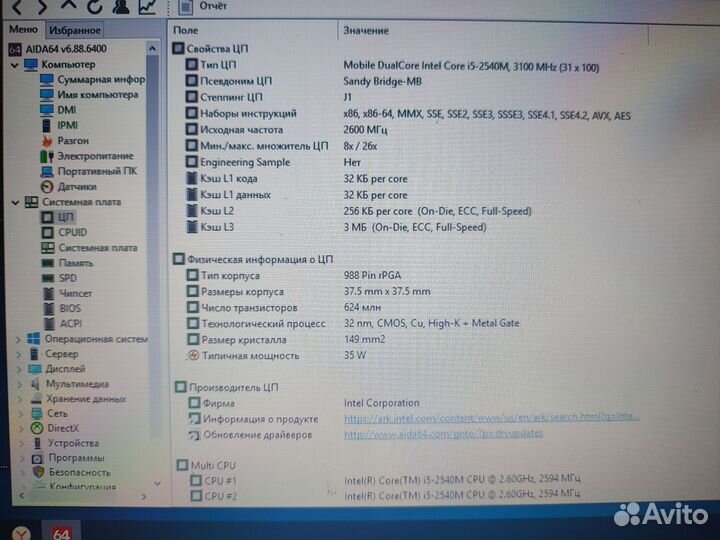Click the tree panel scroll up arrow
This screenshot has width=720, height=540.
153,49
